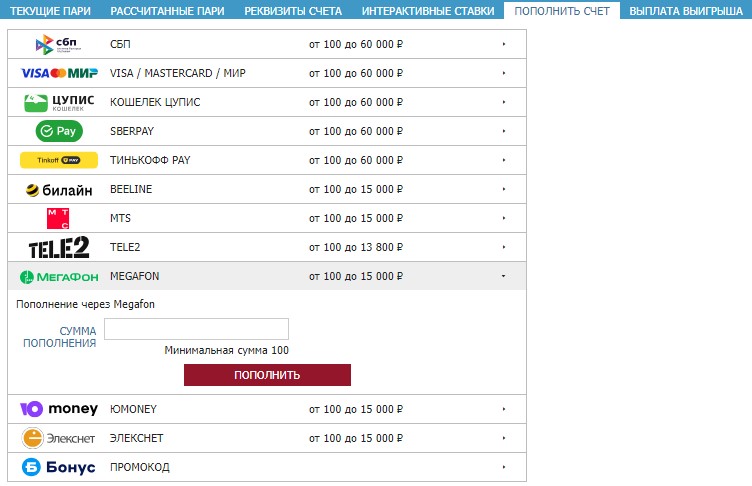Click the BEELINE label
Screen dimensions: 752x486
tap(131, 189)
